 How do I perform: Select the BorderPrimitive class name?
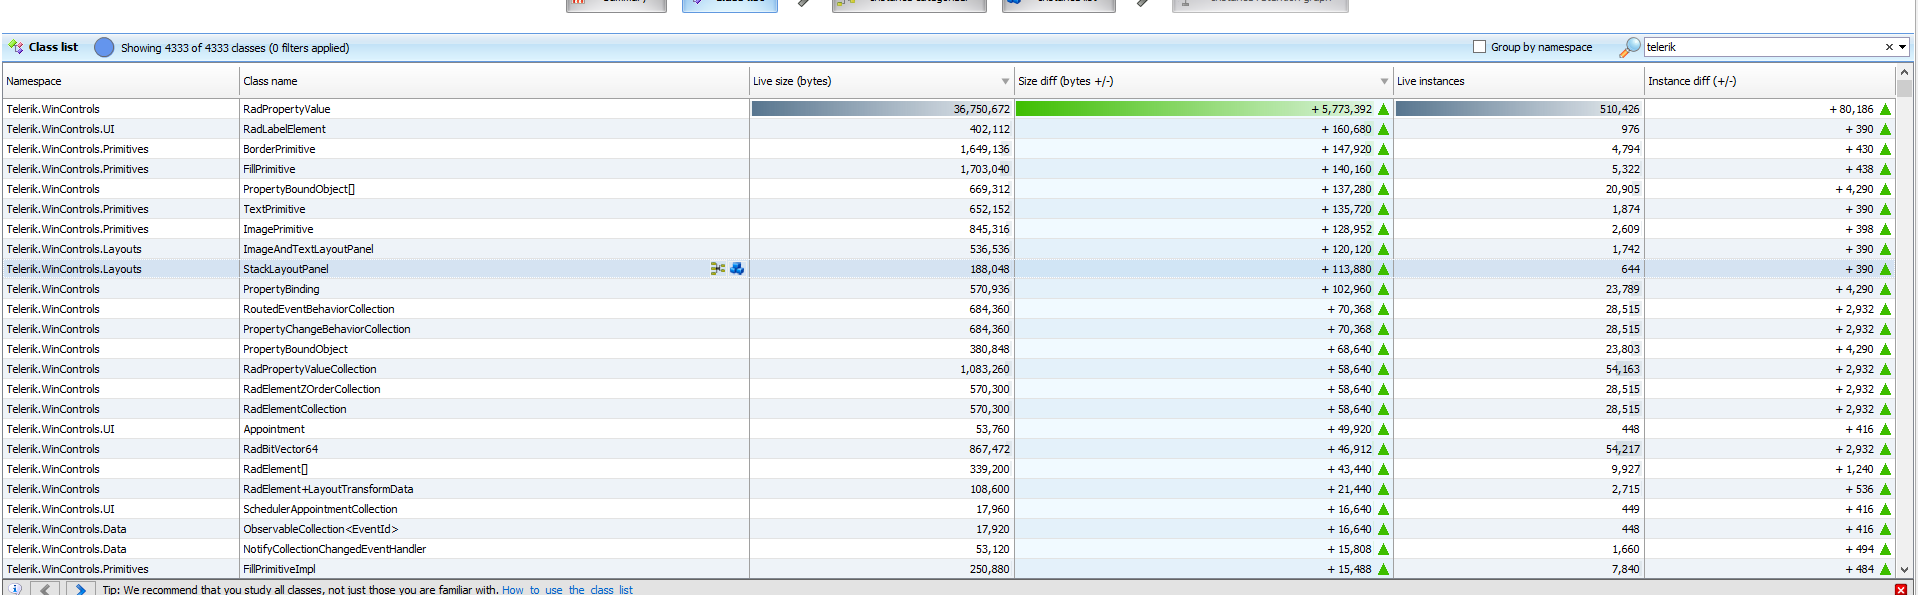point(279,149)
